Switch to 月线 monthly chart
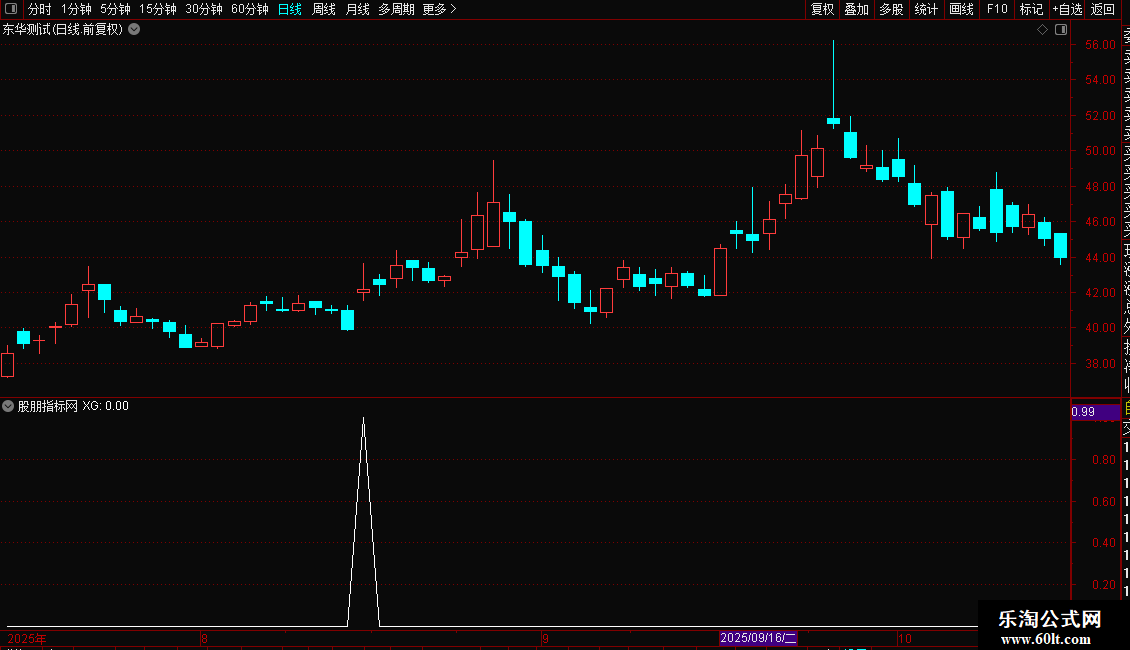The image size is (1130, 650). click(x=357, y=9)
